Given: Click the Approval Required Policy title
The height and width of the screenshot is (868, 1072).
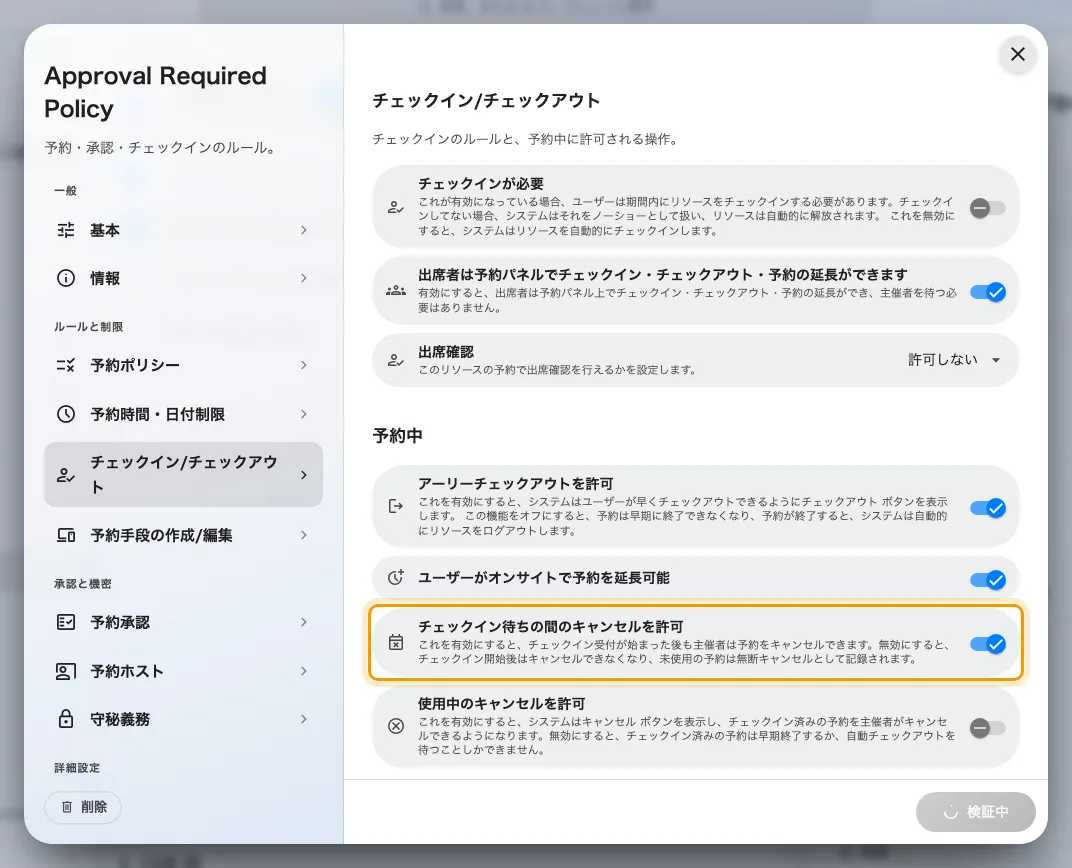Looking at the screenshot, I should click(x=155, y=92).
